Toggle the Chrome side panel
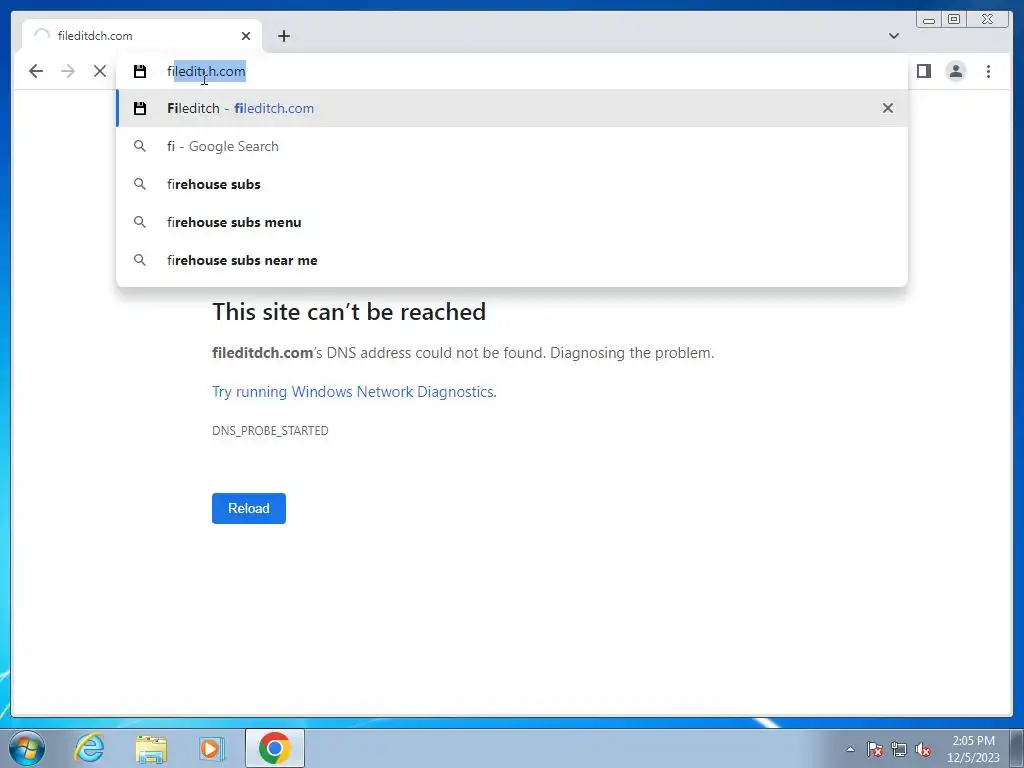 pyautogui.click(x=923, y=71)
